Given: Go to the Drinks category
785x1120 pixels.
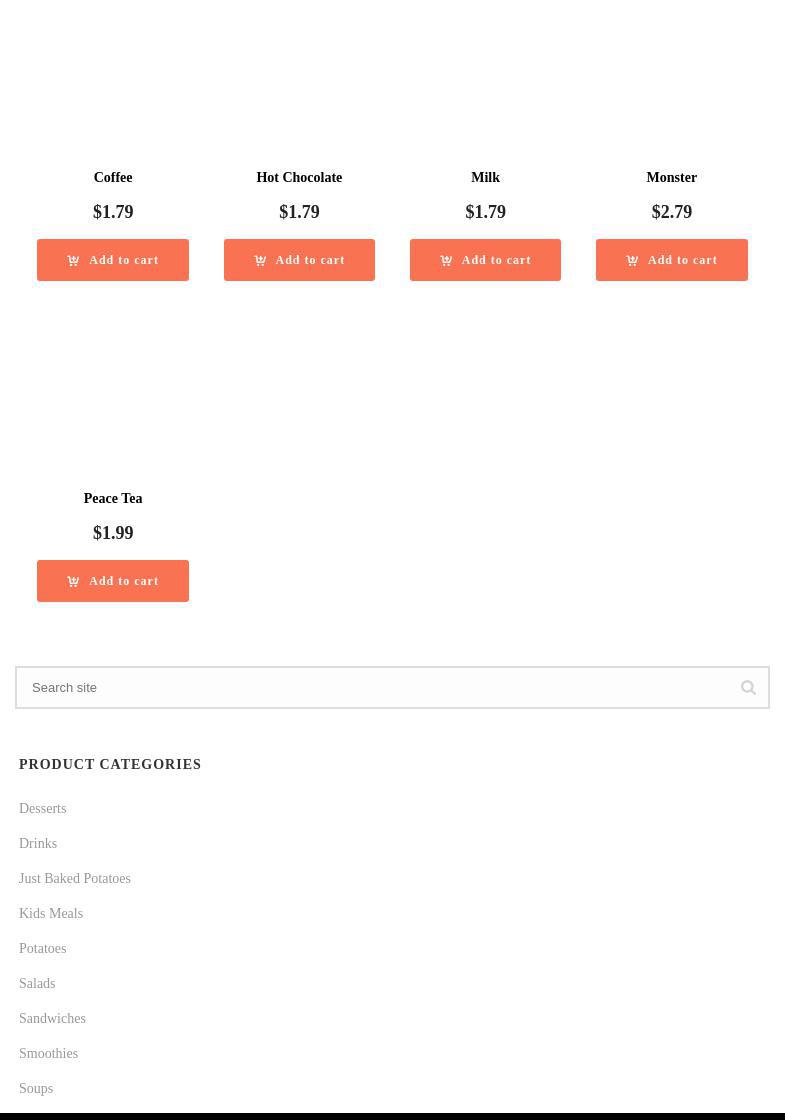Looking at the screenshot, I should [x=38, y=844].
